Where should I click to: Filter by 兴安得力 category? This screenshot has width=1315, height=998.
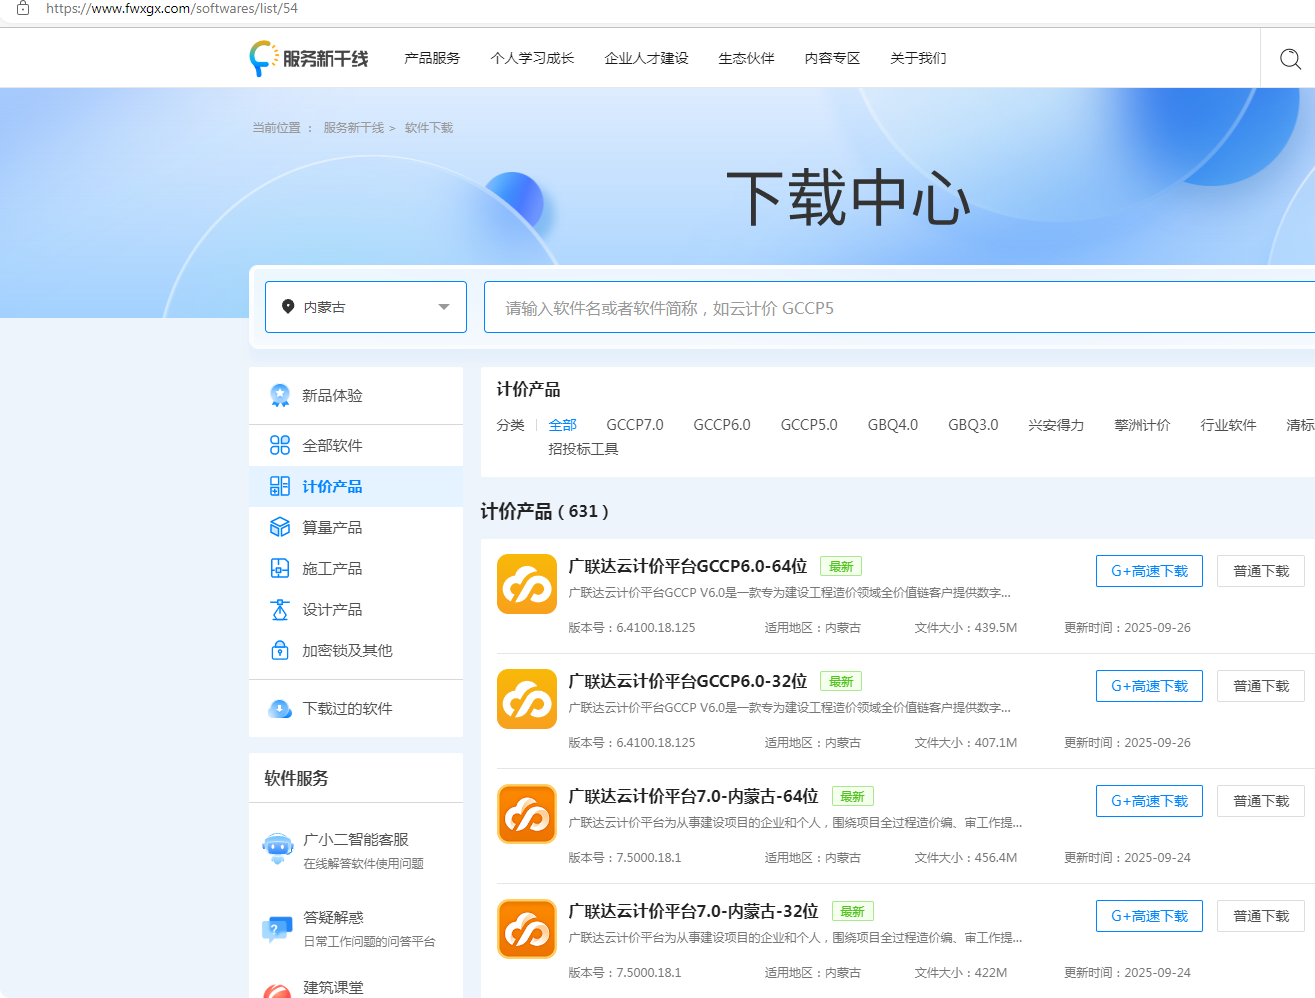(1056, 425)
